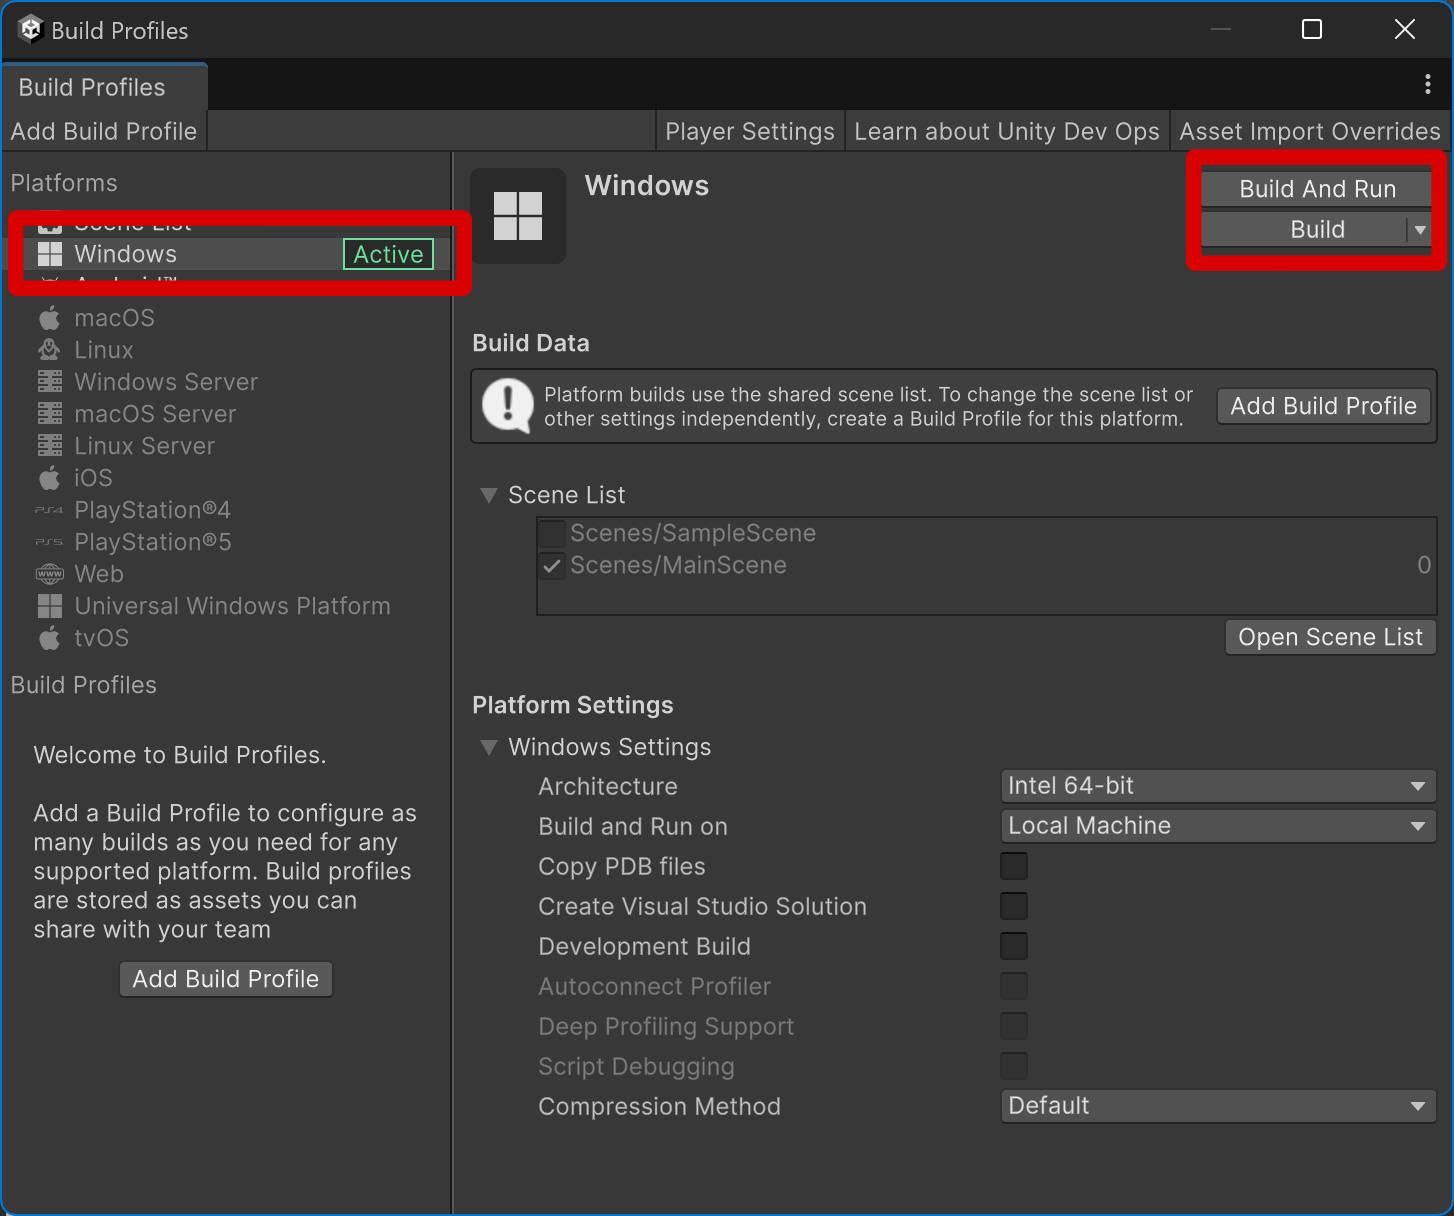Click the macOS apple icon

(x=50, y=318)
